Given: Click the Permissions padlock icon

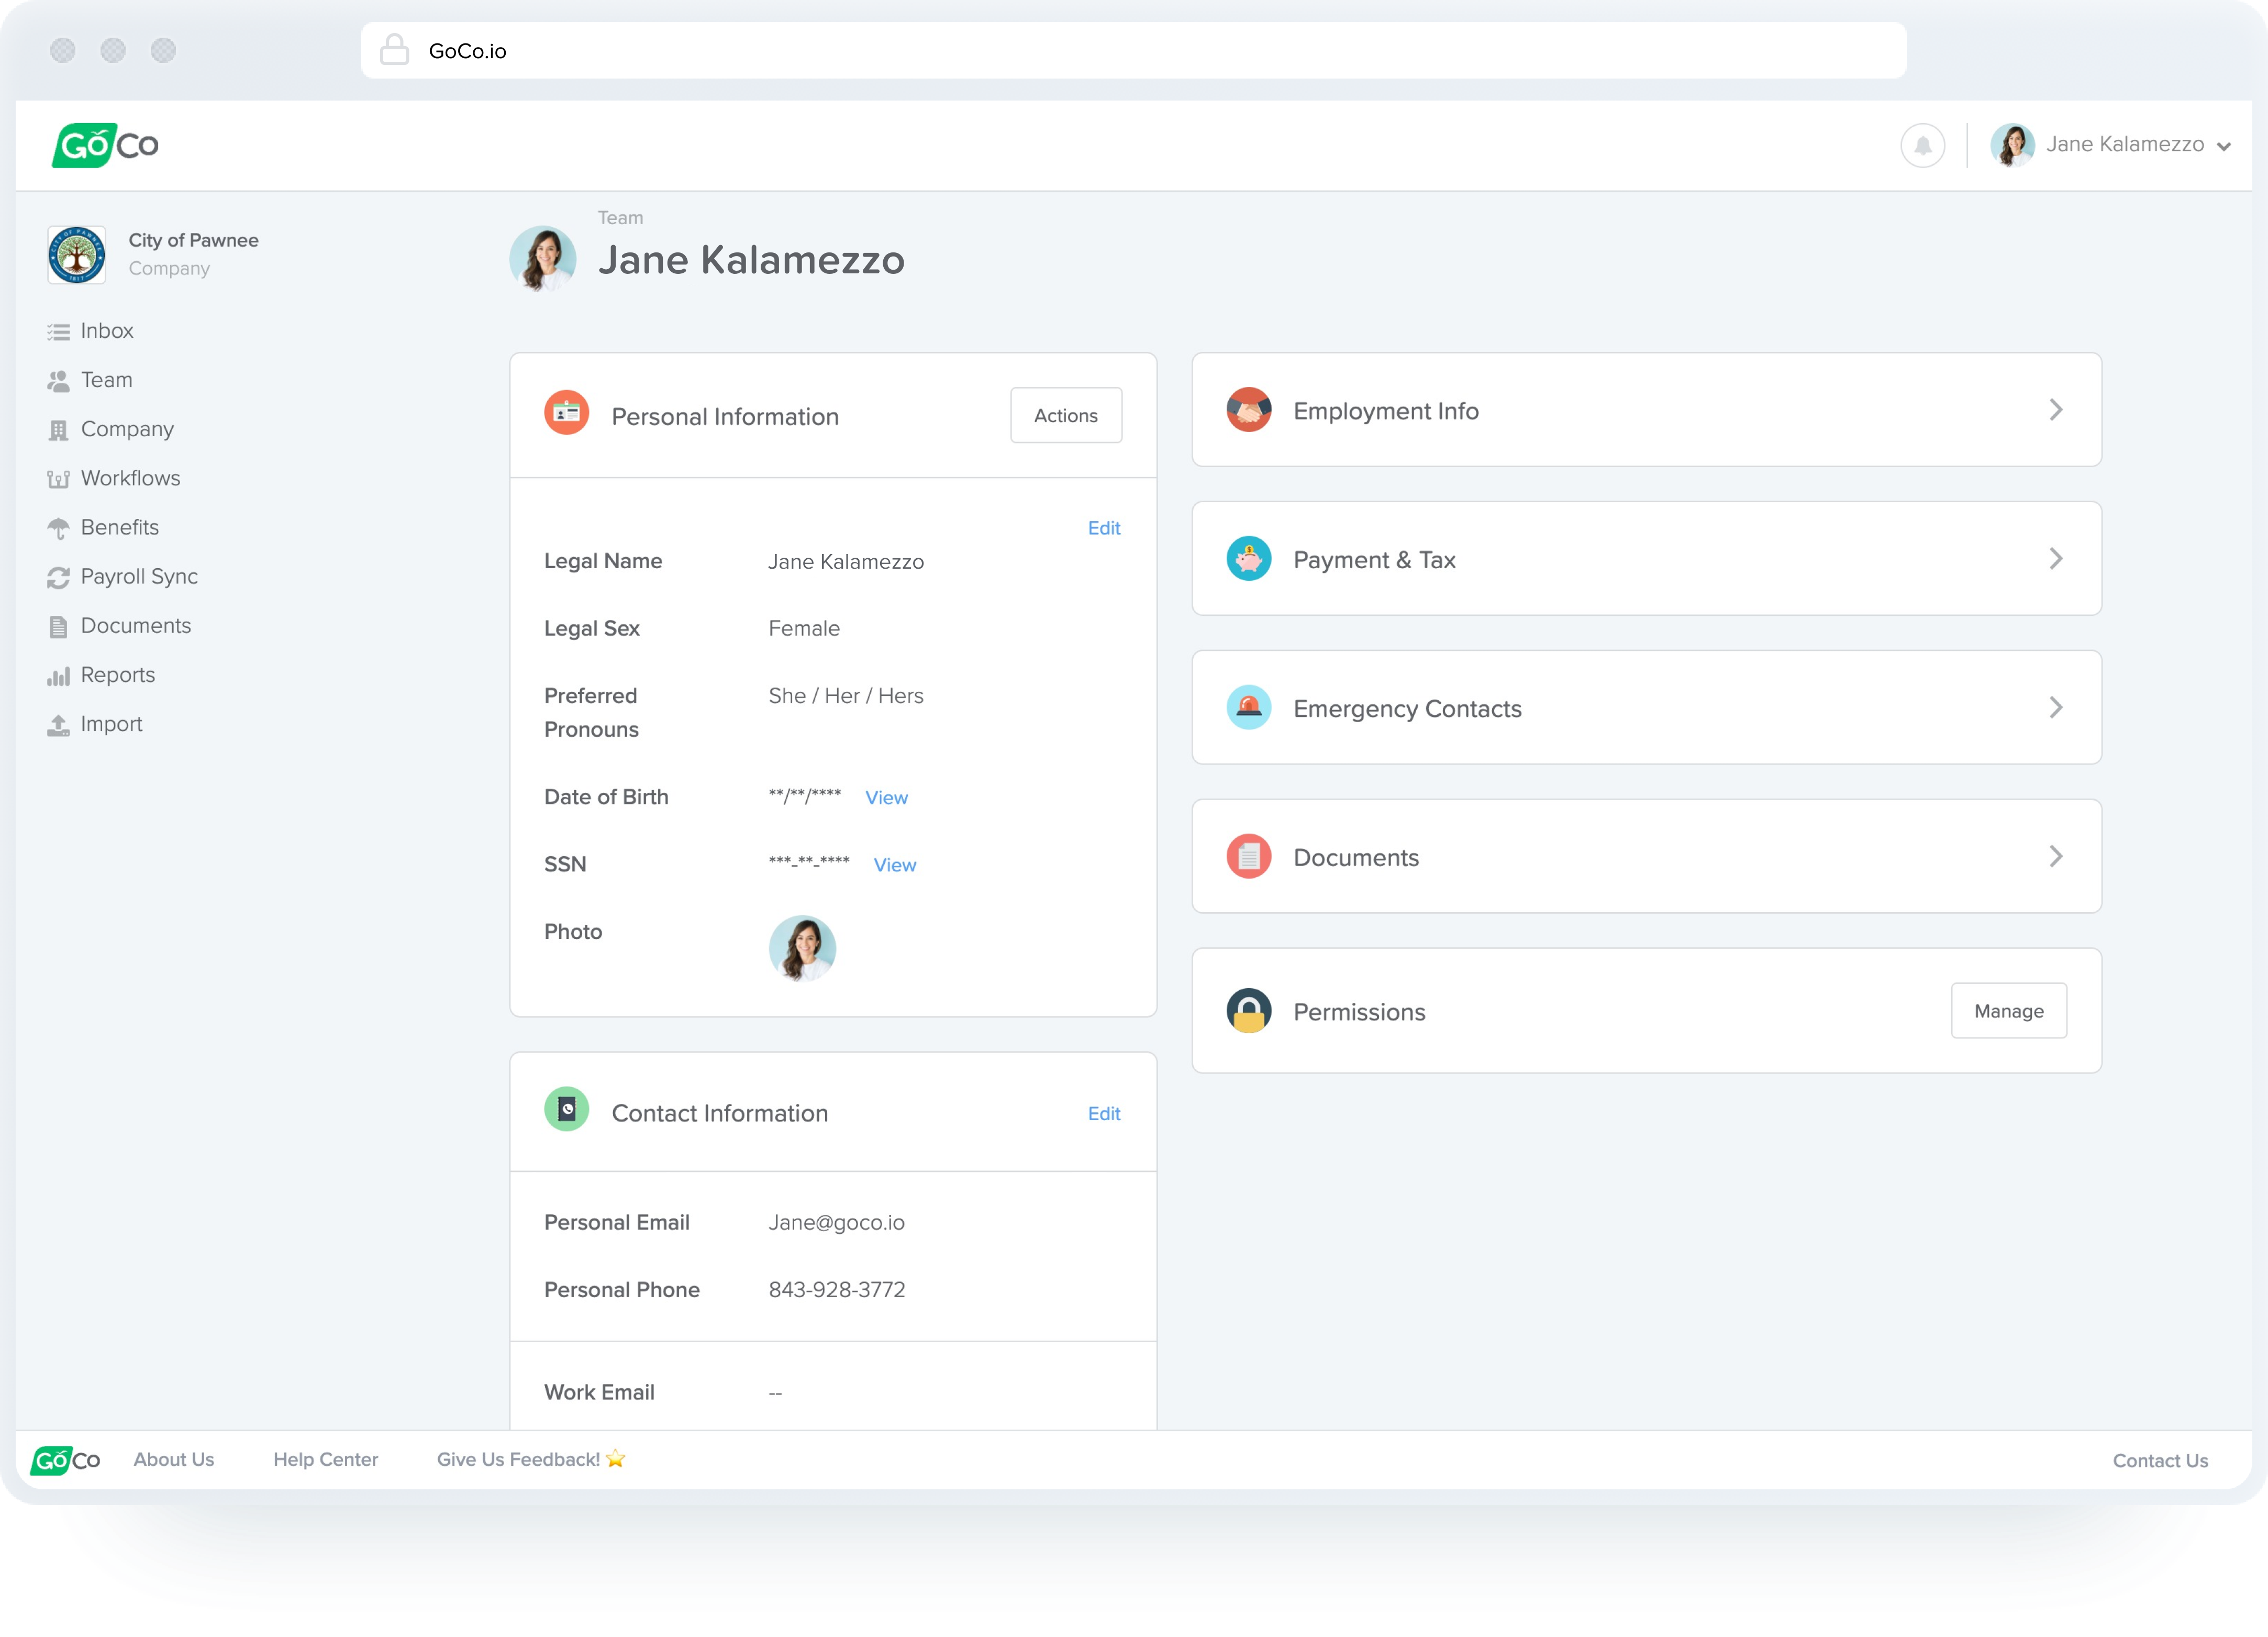Looking at the screenshot, I should [1248, 1011].
